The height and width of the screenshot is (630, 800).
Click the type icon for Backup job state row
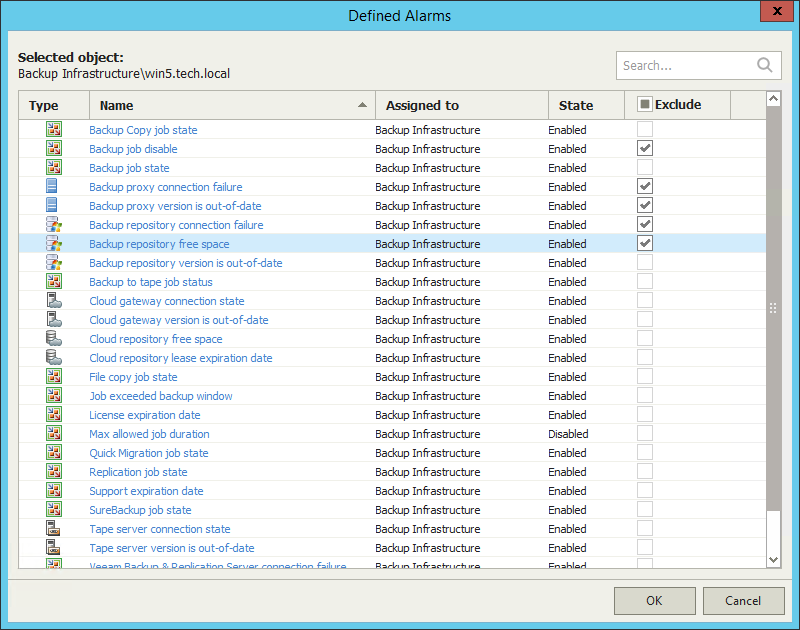click(54, 167)
